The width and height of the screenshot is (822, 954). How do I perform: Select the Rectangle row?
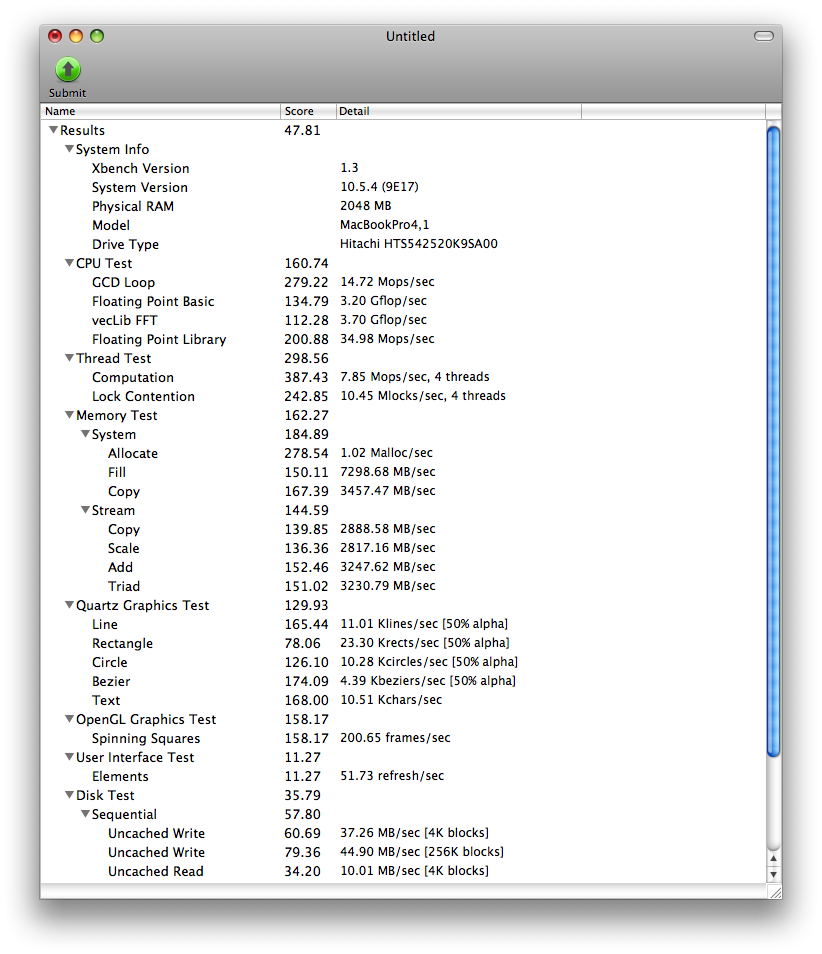pyautogui.click(x=403, y=643)
